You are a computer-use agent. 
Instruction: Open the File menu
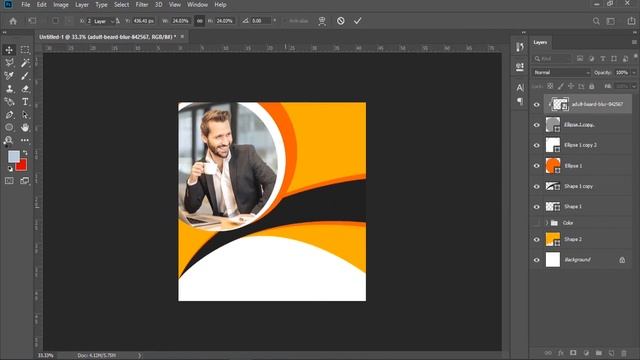pyautogui.click(x=26, y=5)
